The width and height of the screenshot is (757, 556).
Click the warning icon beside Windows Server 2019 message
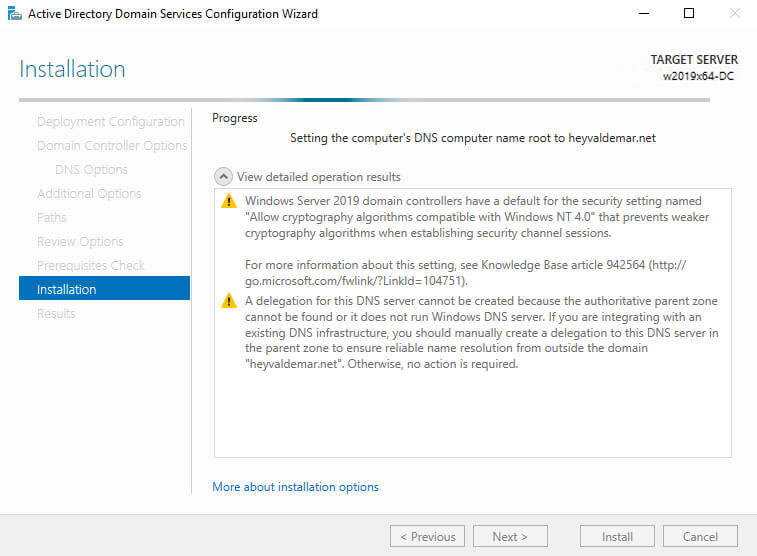[229, 201]
